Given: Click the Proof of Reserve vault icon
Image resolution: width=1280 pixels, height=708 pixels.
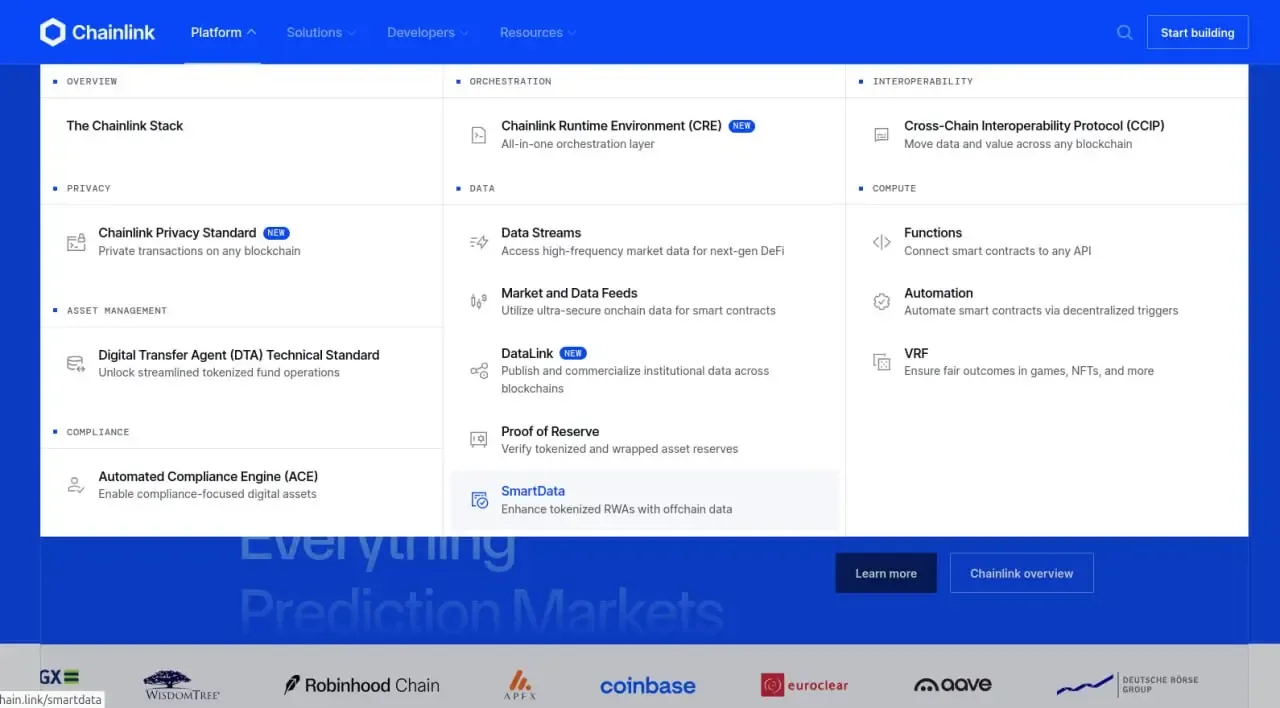Looking at the screenshot, I should pyautogui.click(x=479, y=440).
